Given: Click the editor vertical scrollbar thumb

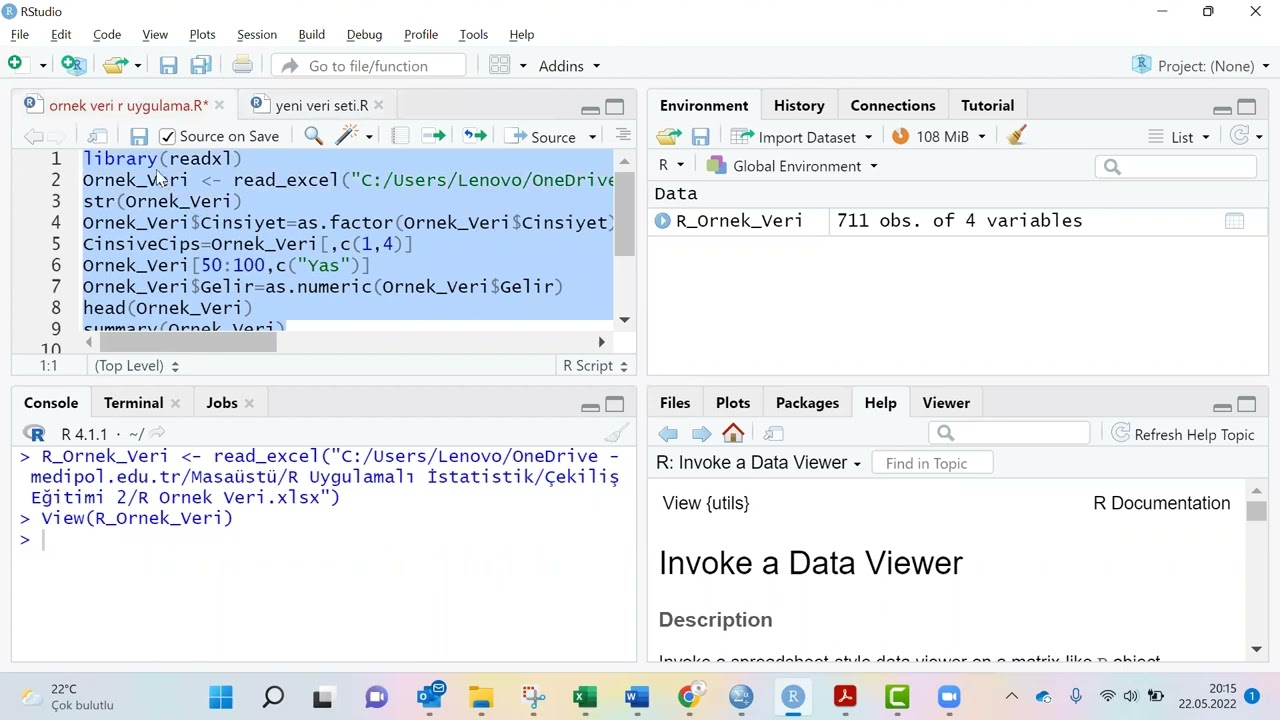Looking at the screenshot, I should (625, 214).
